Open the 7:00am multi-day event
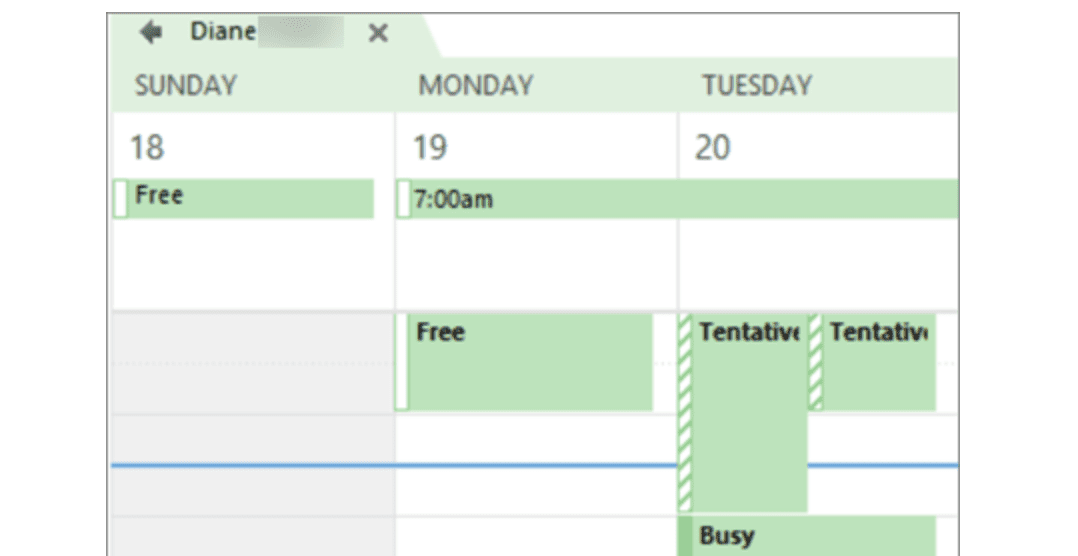This screenshot has height=556, width=1078. pos(677,199)
